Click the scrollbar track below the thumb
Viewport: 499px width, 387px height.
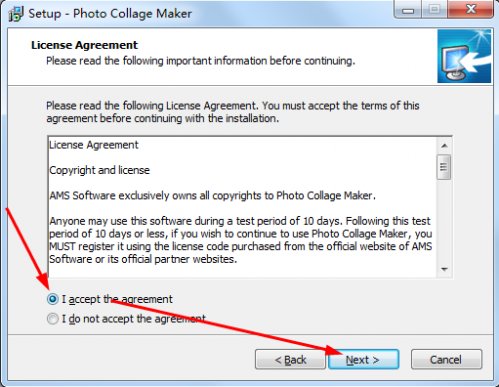click(444, 221)
